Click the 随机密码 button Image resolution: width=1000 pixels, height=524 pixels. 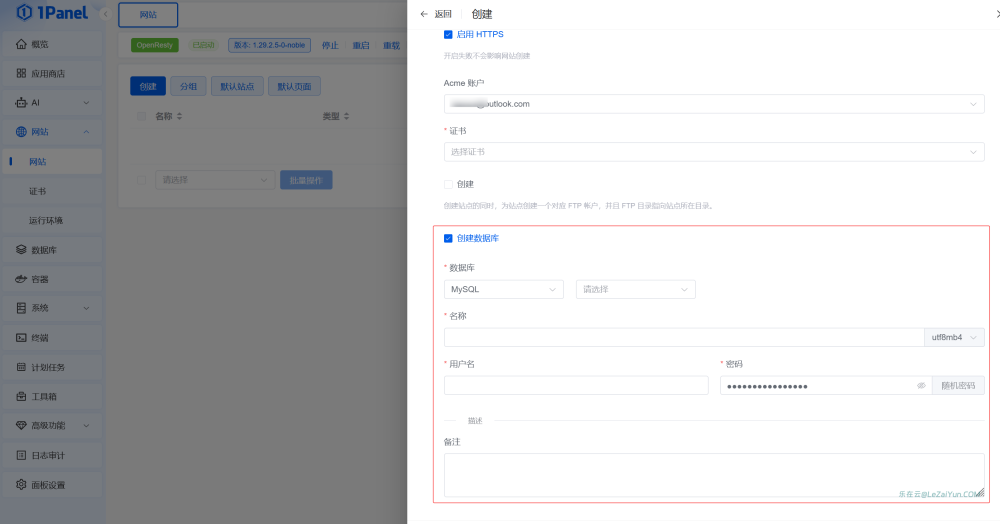pos(958,386)
